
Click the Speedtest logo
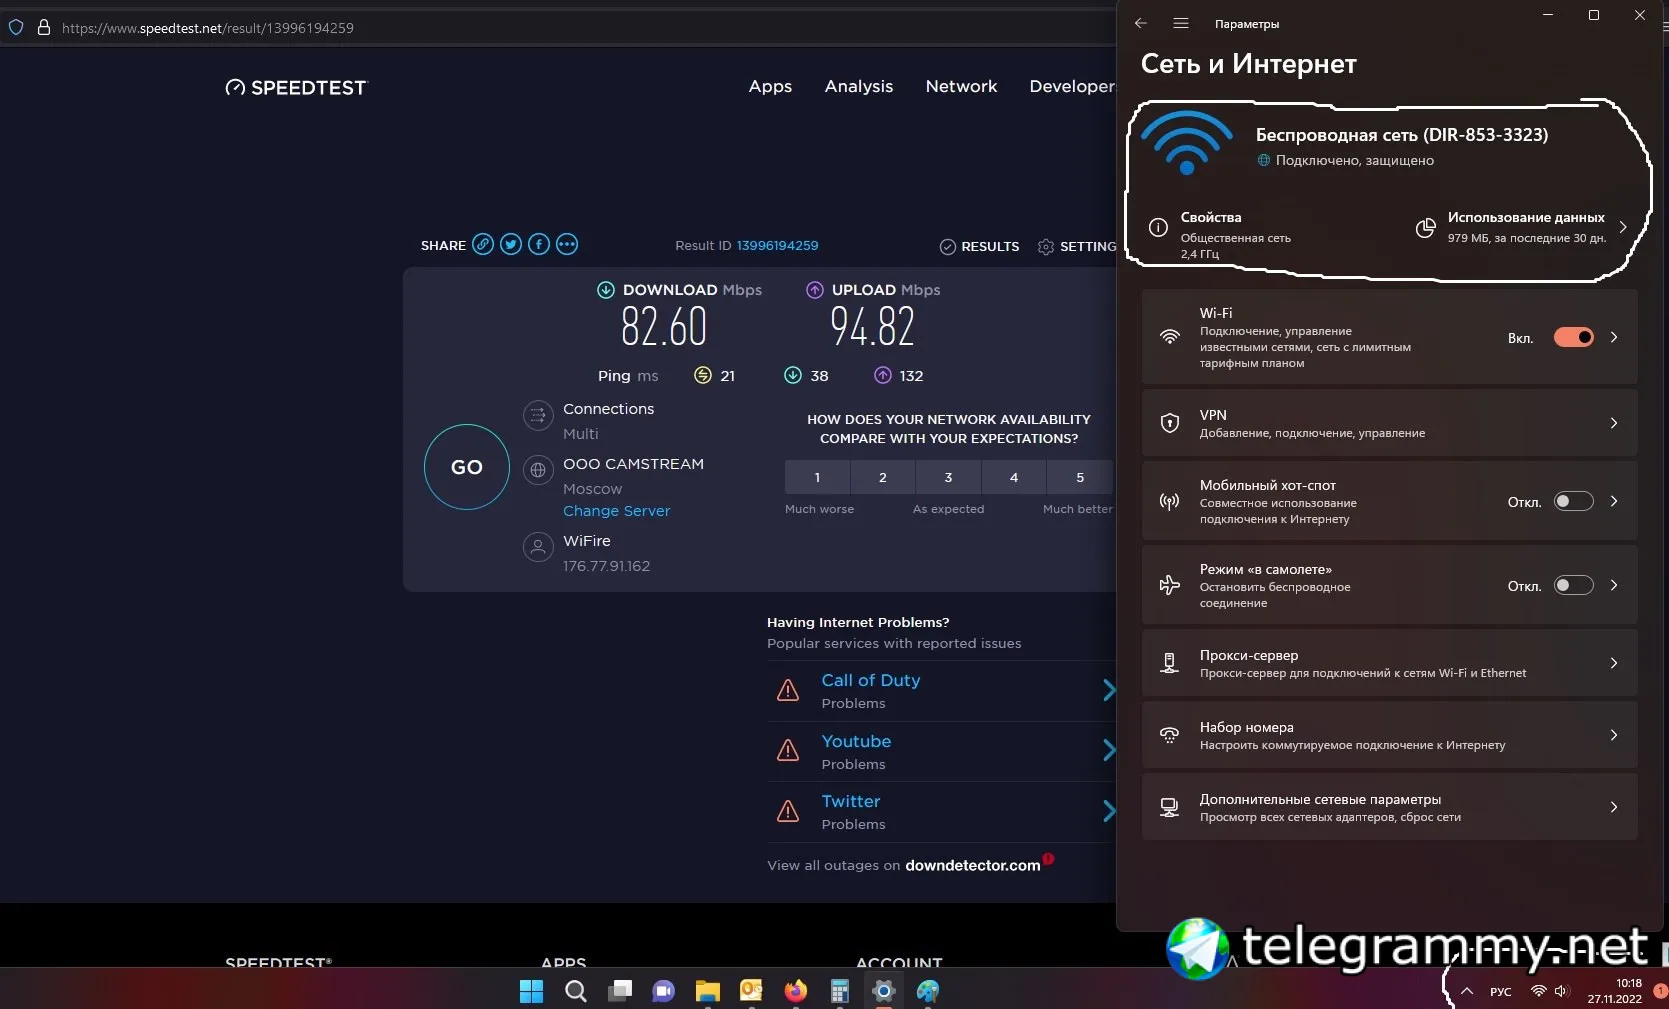[x=296, y=88]
